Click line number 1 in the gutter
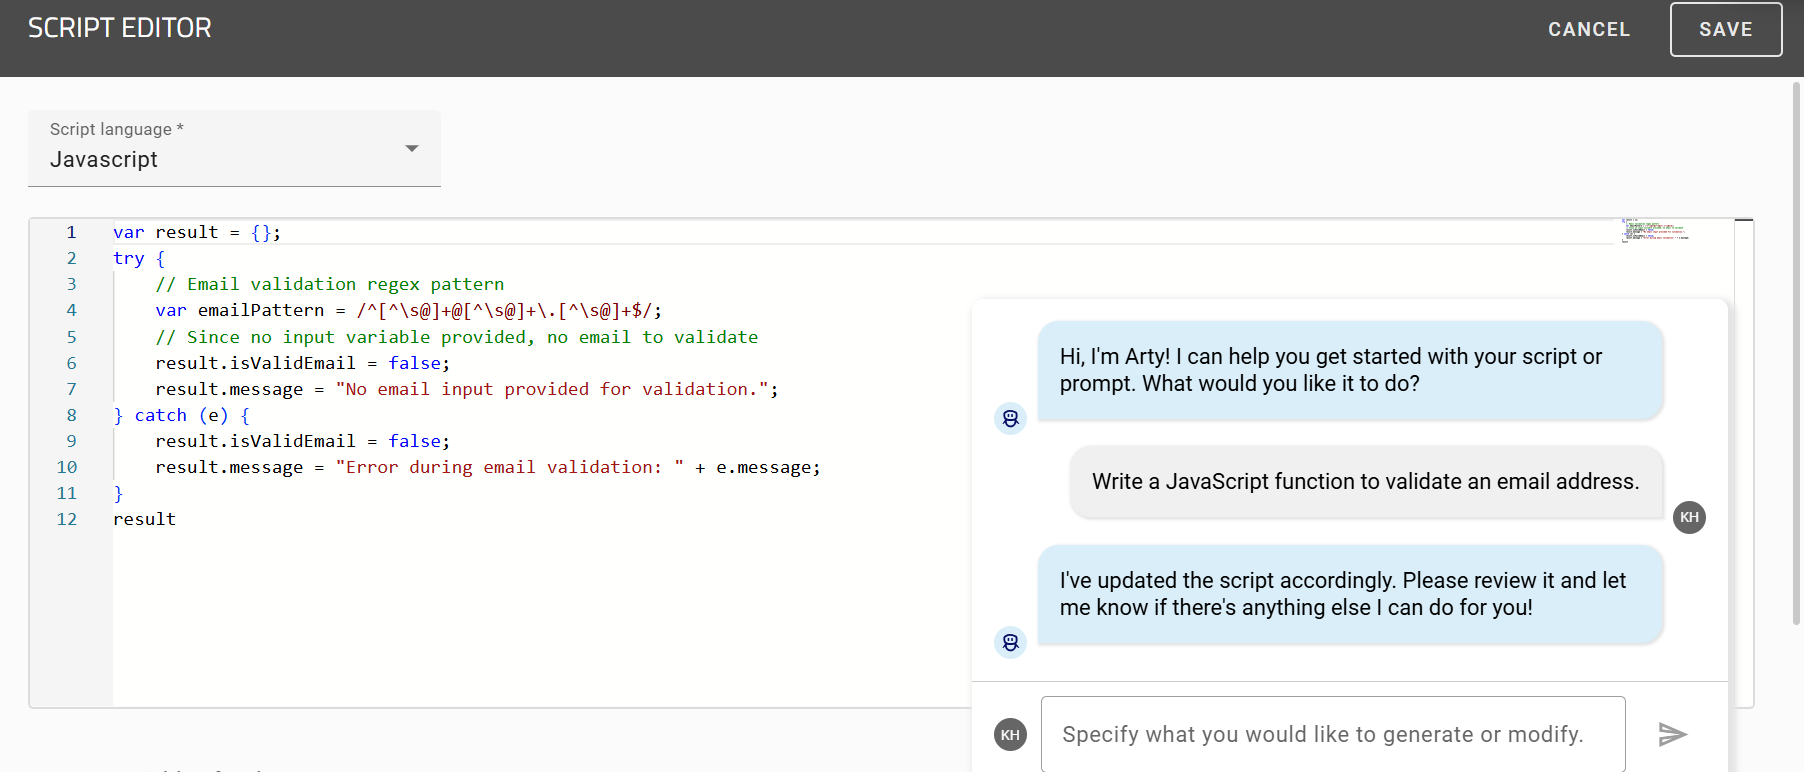Screen dimensions: 1804x772 (x=71, y=232)
